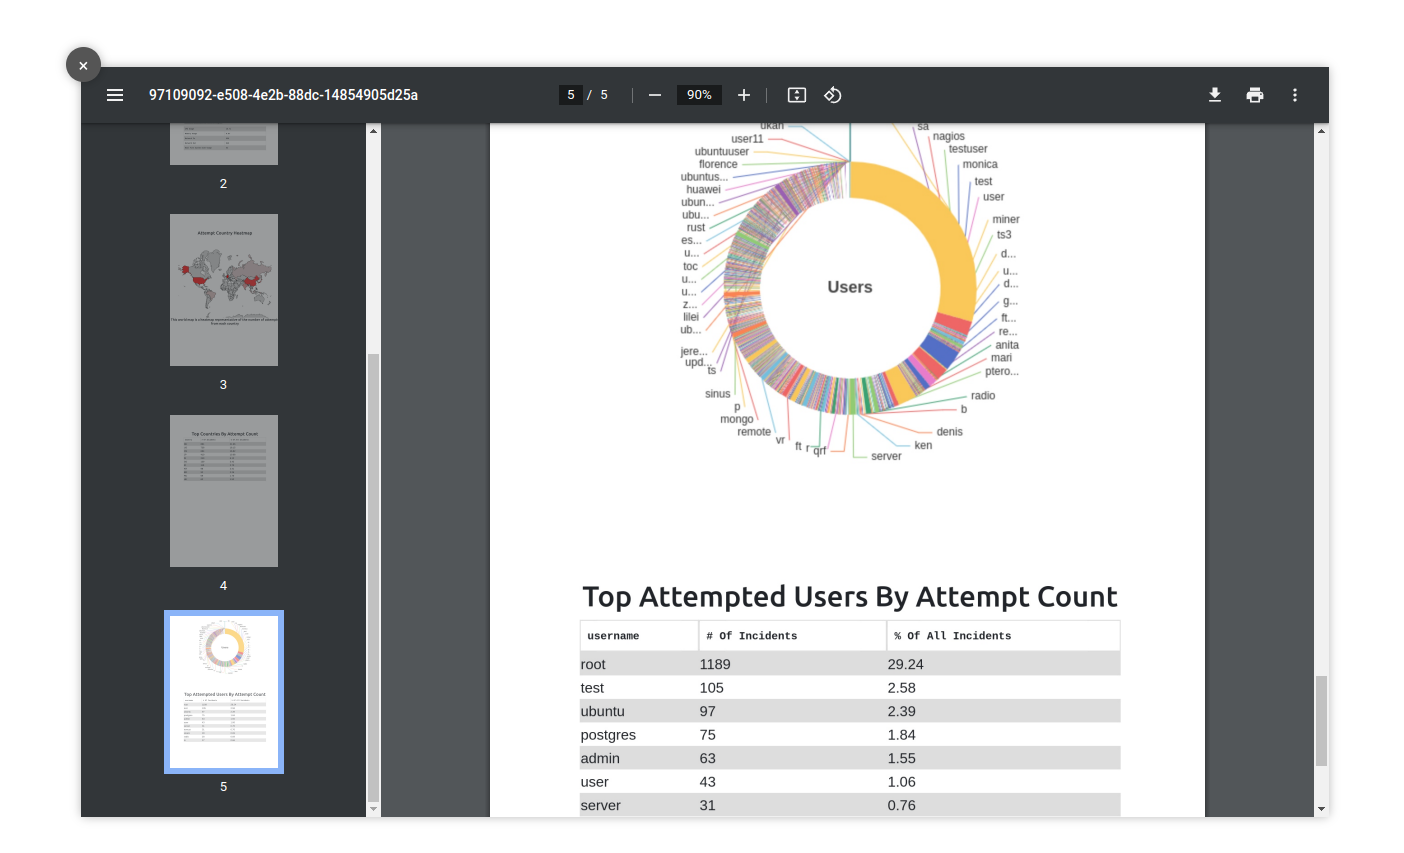Click the 'ubuntuuser' chart label
This screenshot has height=853, width=1404.
click(722, 152)
